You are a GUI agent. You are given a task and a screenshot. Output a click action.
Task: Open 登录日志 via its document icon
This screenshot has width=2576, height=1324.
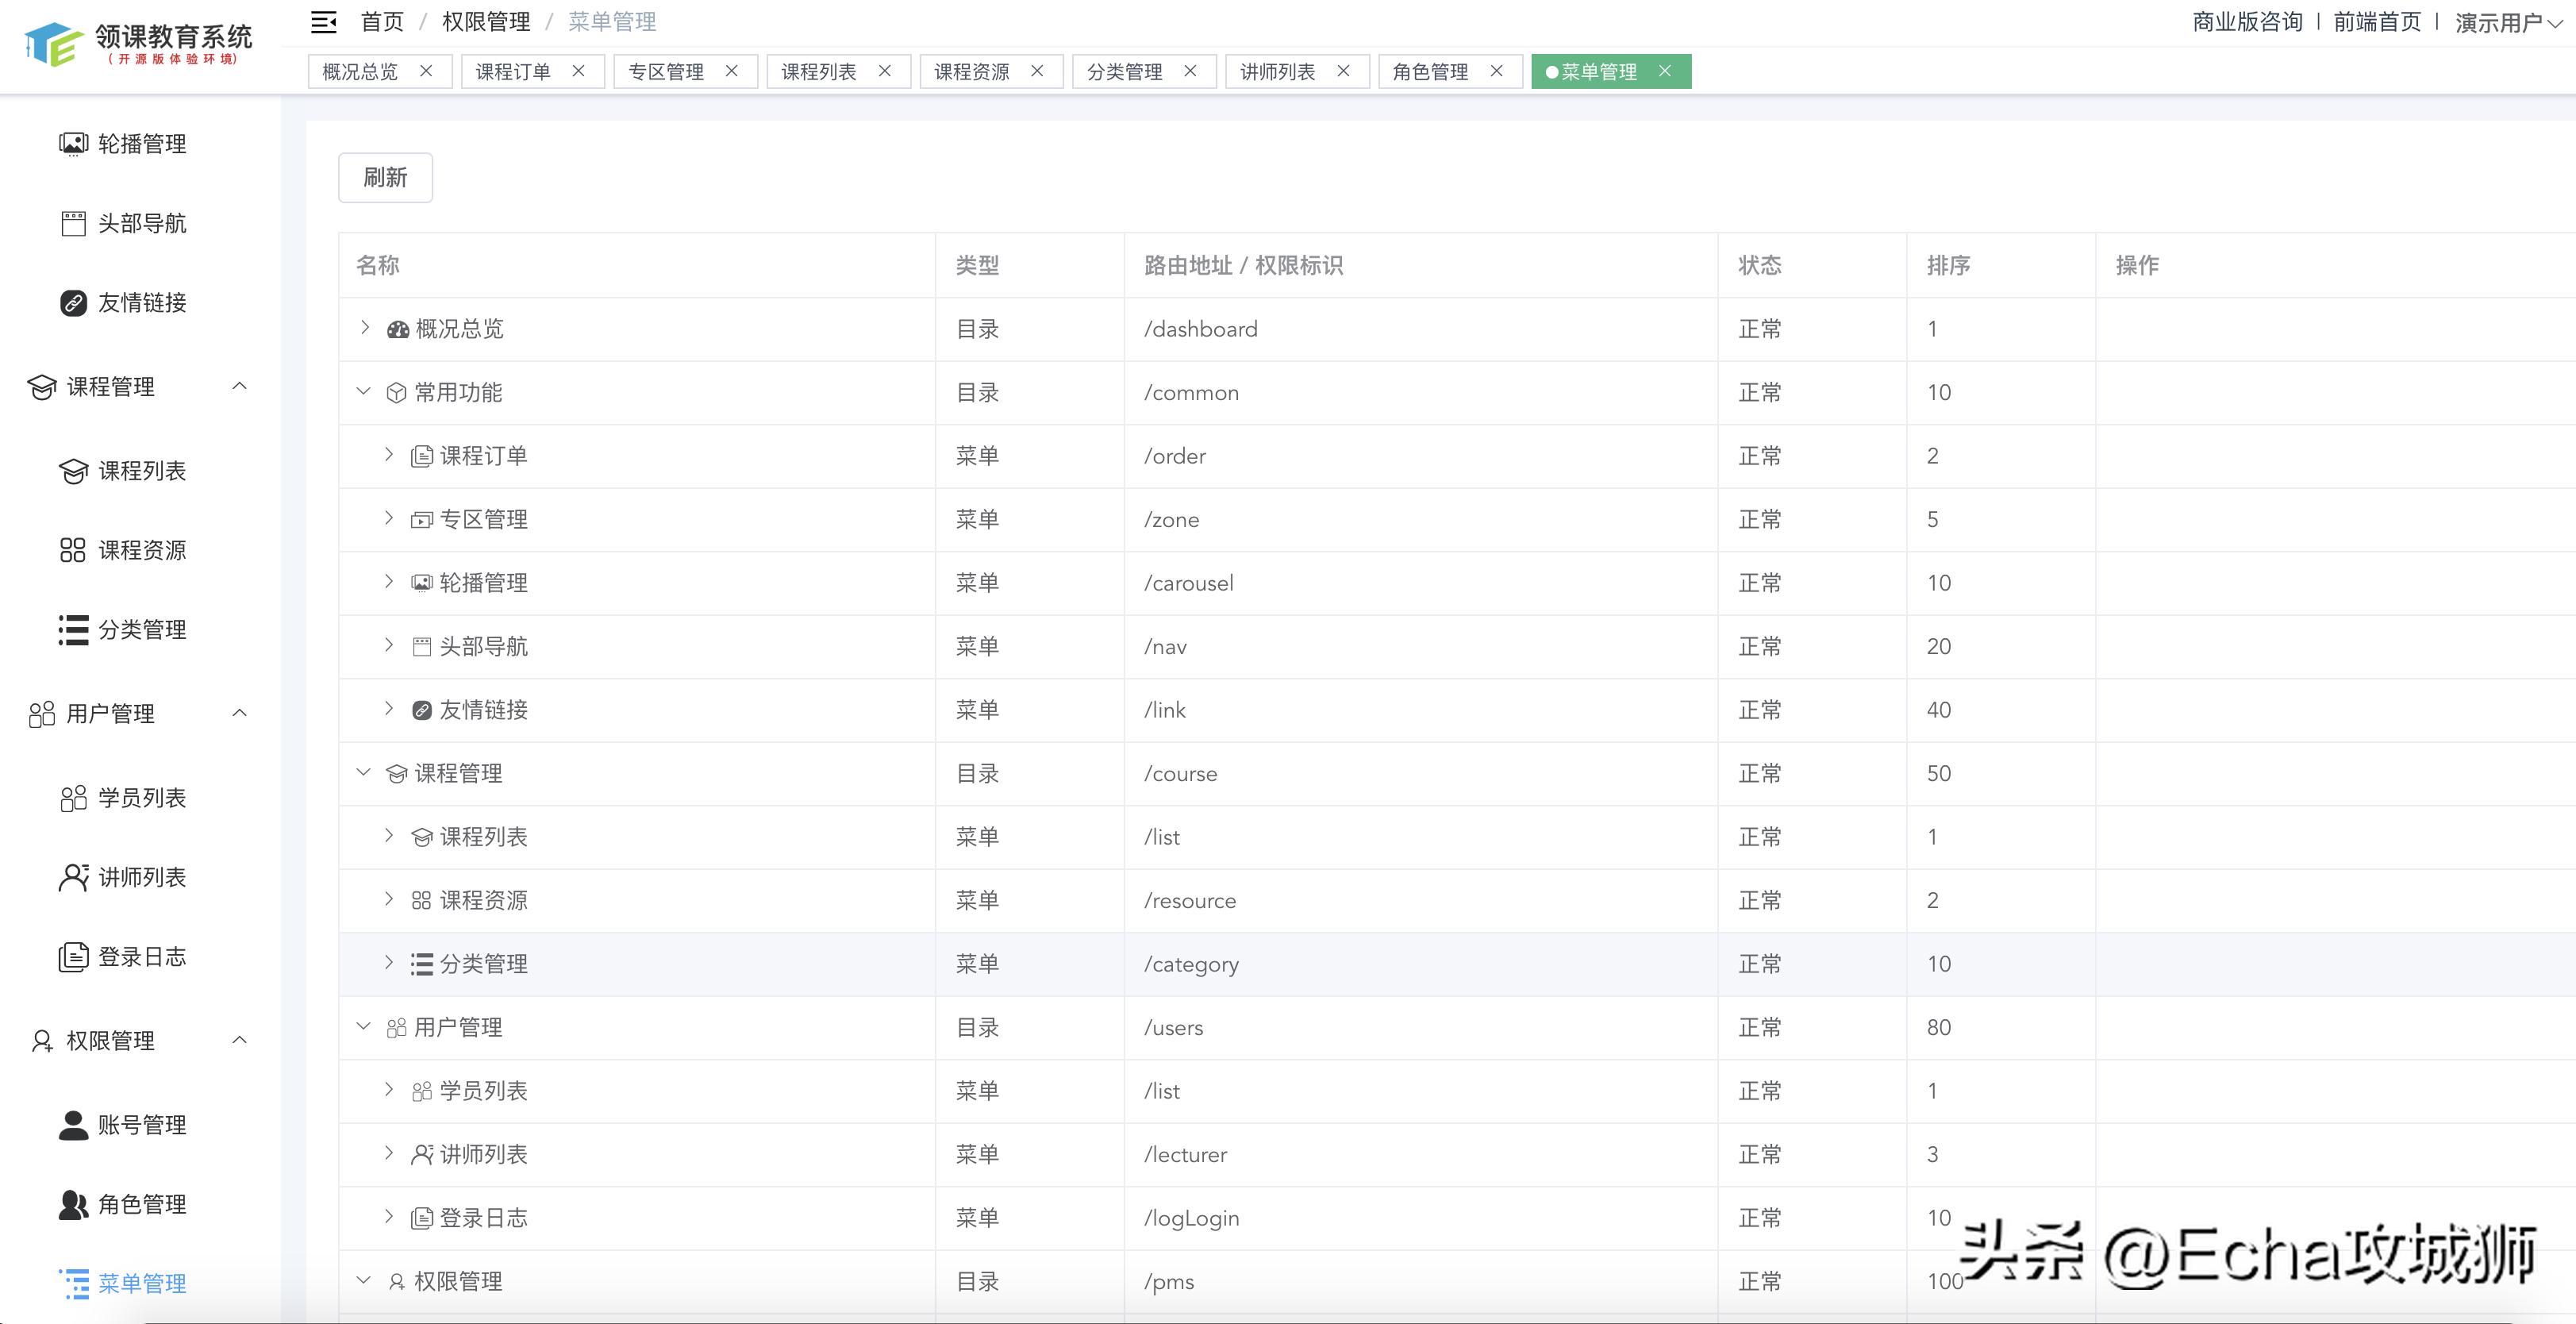72,956
